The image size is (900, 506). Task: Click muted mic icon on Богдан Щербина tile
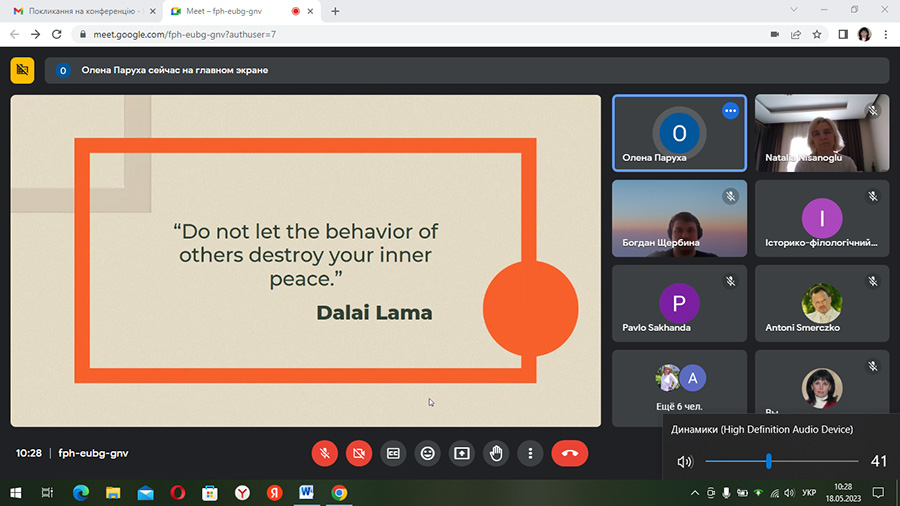pyautogui.click(x=730, y=196)
